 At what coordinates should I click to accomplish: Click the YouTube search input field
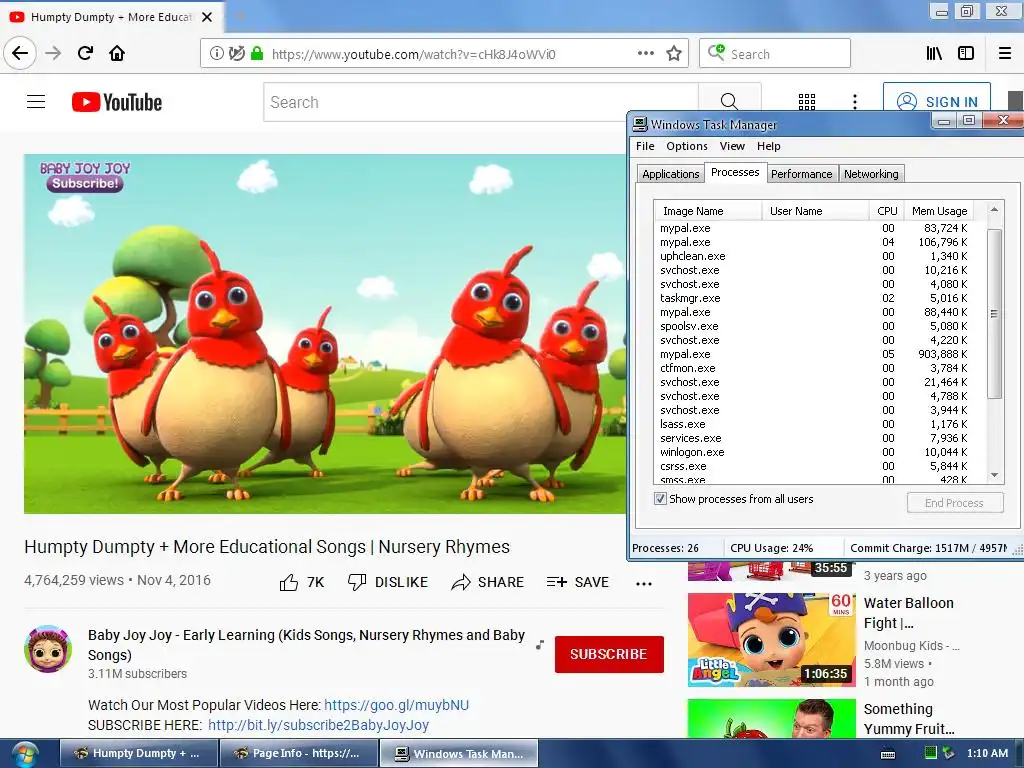pyautogui.click(x=481, y=102)
